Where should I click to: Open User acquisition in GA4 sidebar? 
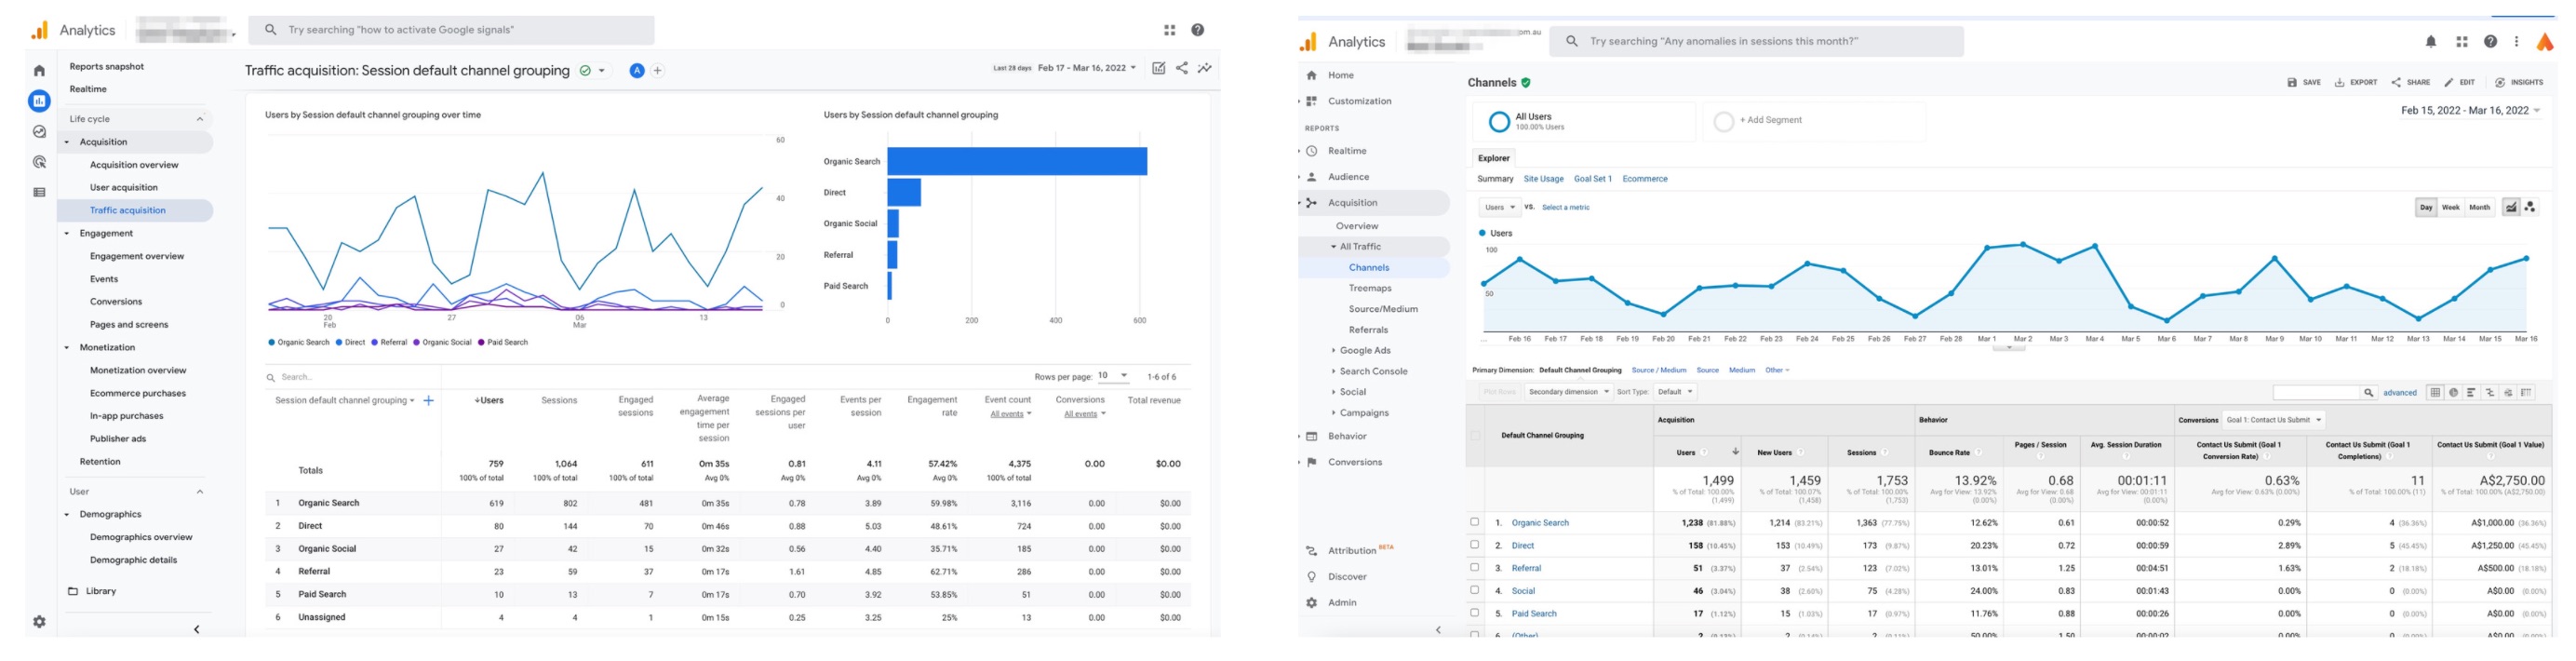[124, 188]
